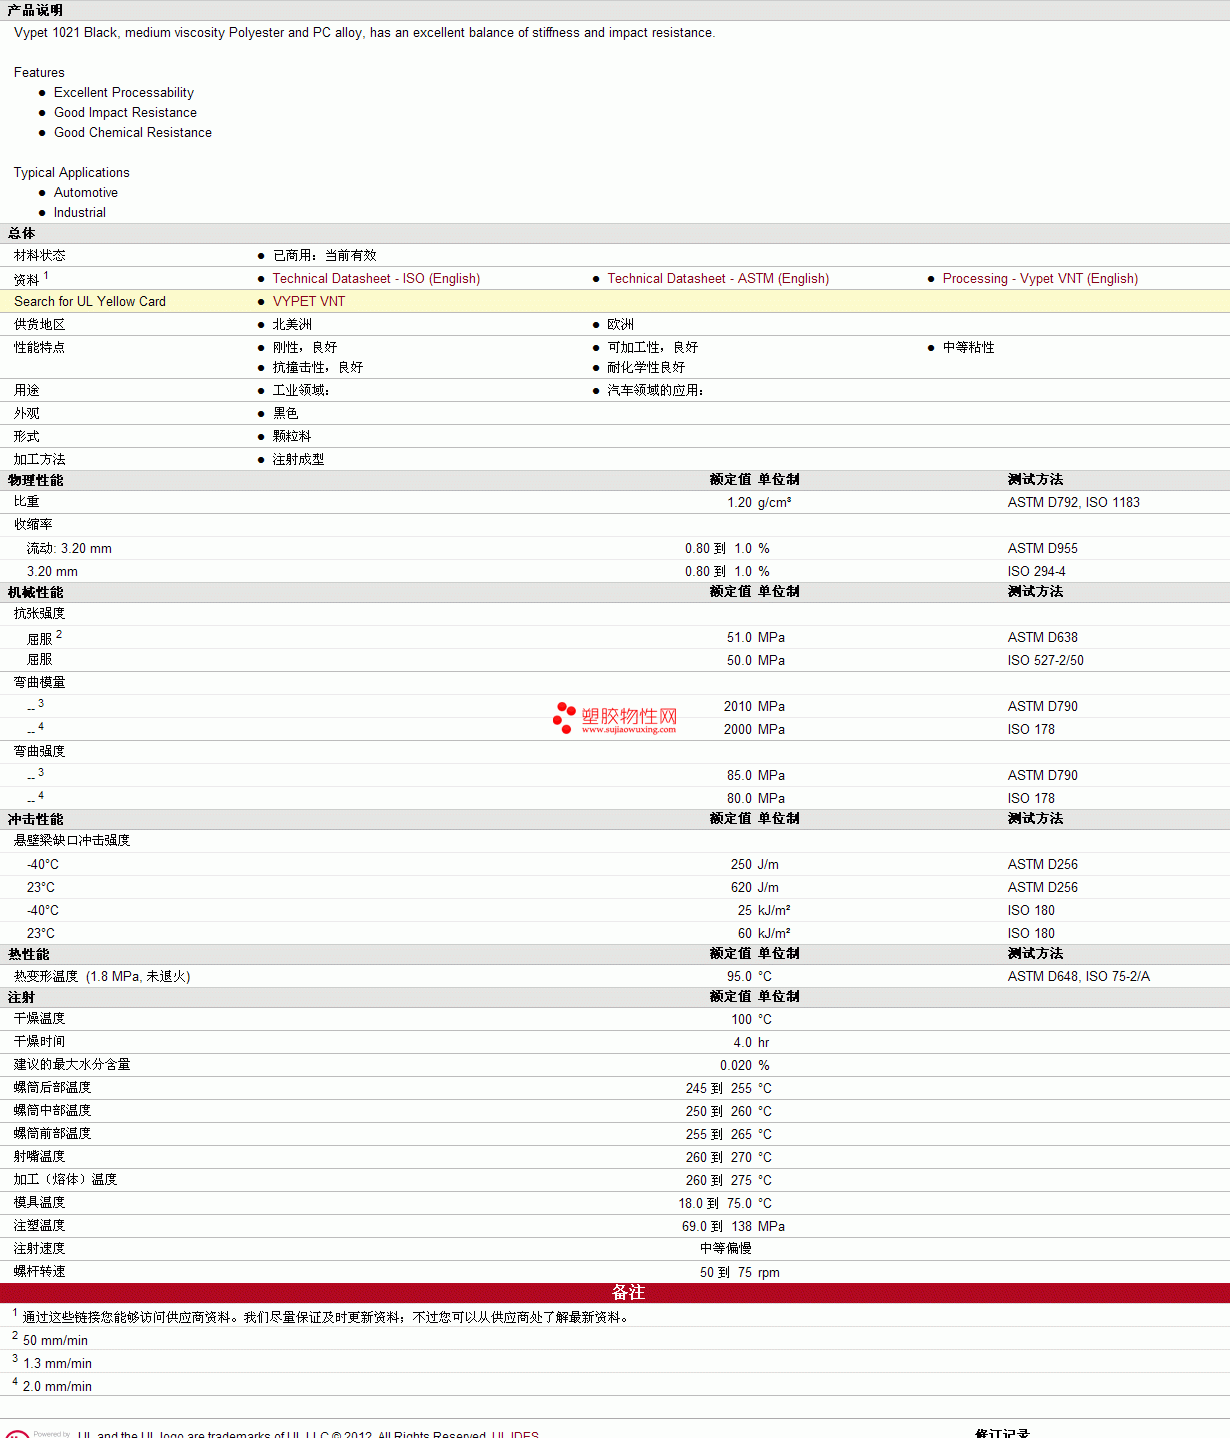The height and width of the screenshot is (1438, 1230).
Task: Select the 'Automotive' application bullet
Action: pyautogui.click(x=86, y=193)
